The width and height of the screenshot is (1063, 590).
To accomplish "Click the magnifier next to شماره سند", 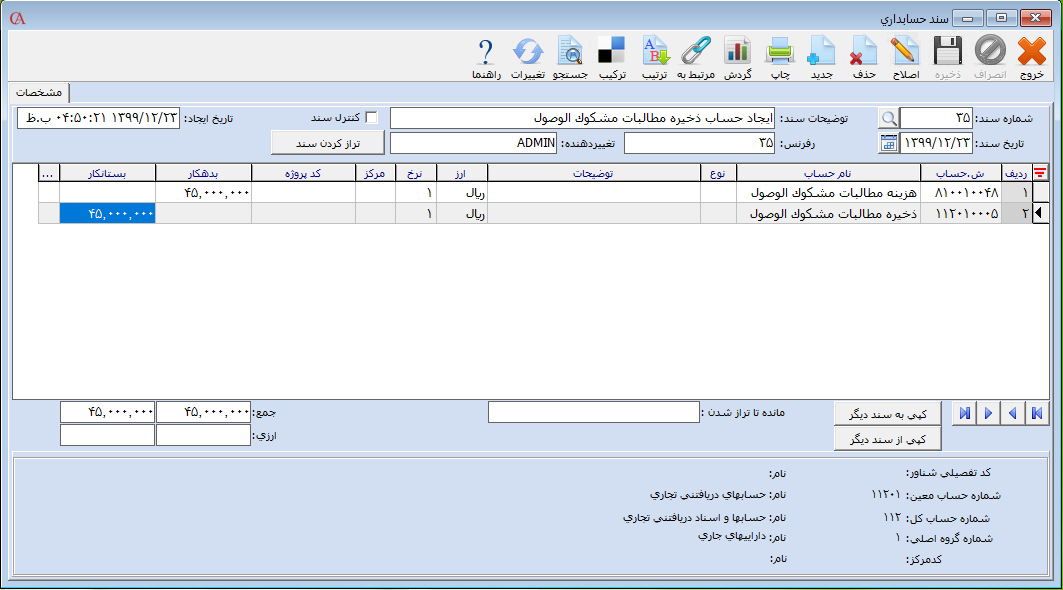I will point(888,118).
